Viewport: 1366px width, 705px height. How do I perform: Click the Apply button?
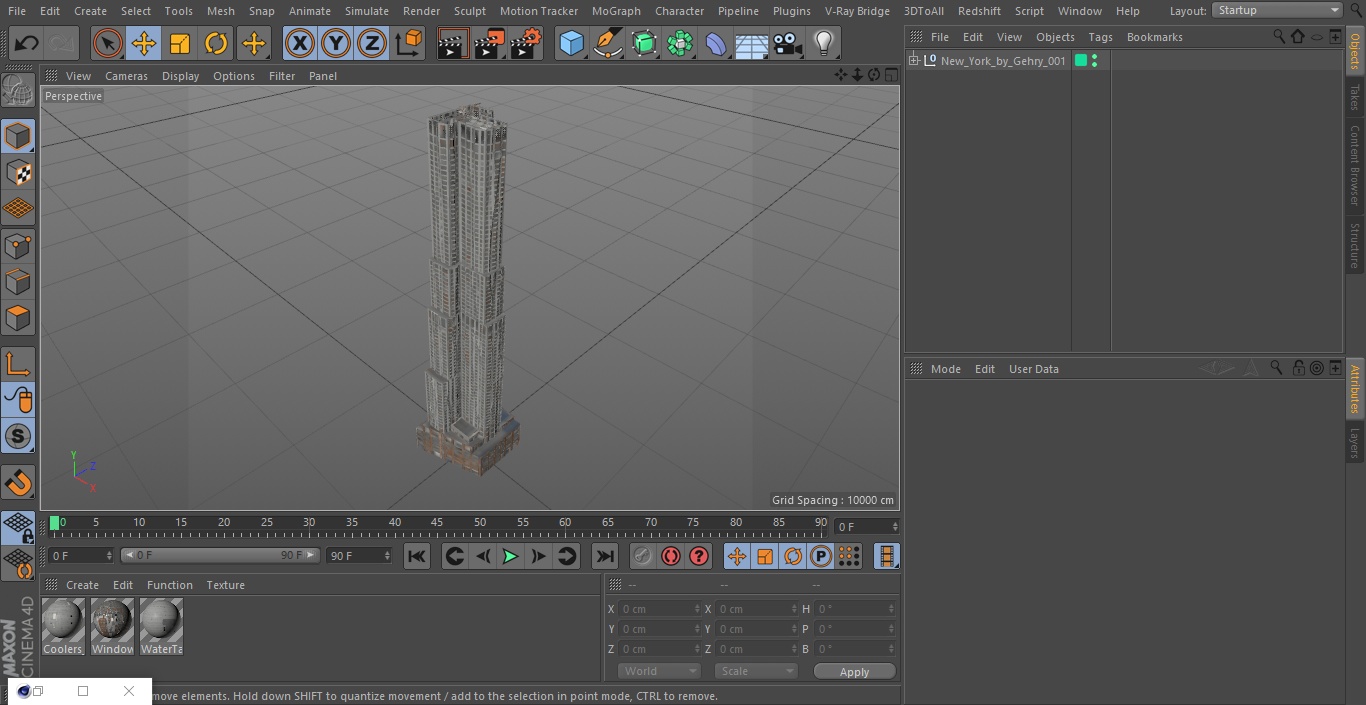tap(854, 671)
